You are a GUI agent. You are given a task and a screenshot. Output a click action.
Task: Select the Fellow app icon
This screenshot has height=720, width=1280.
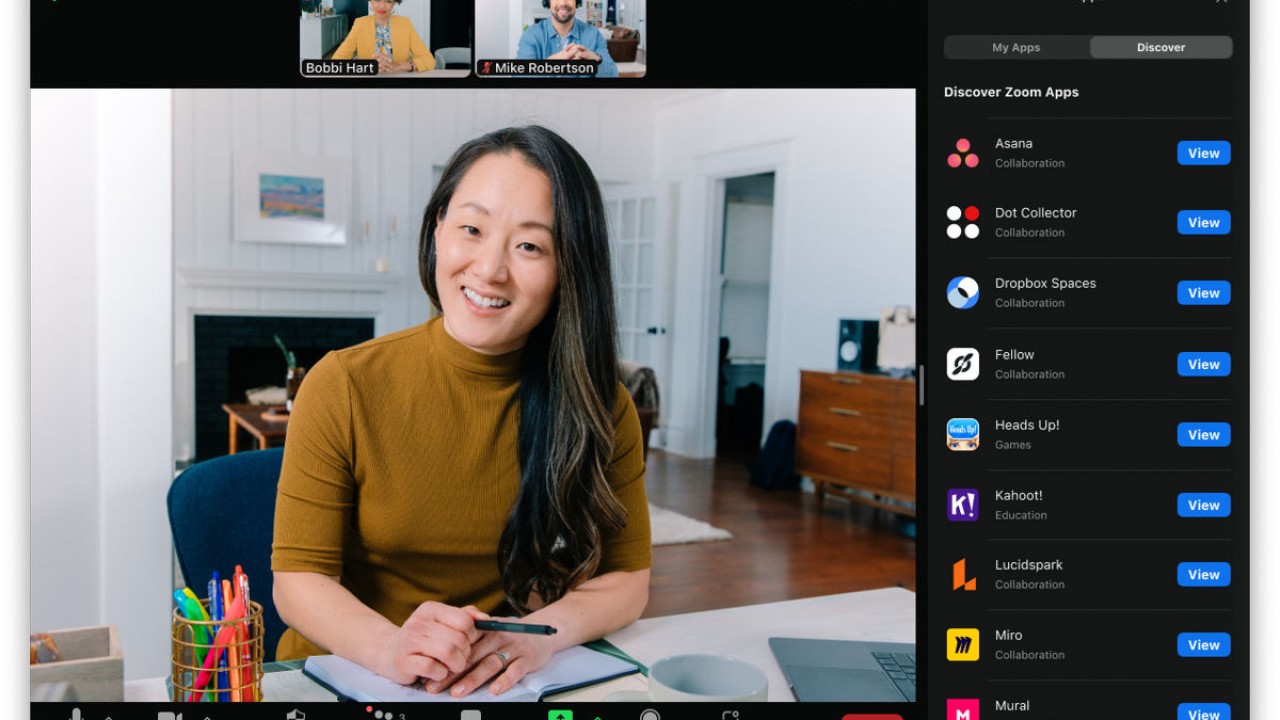click(x=962, y=364)
